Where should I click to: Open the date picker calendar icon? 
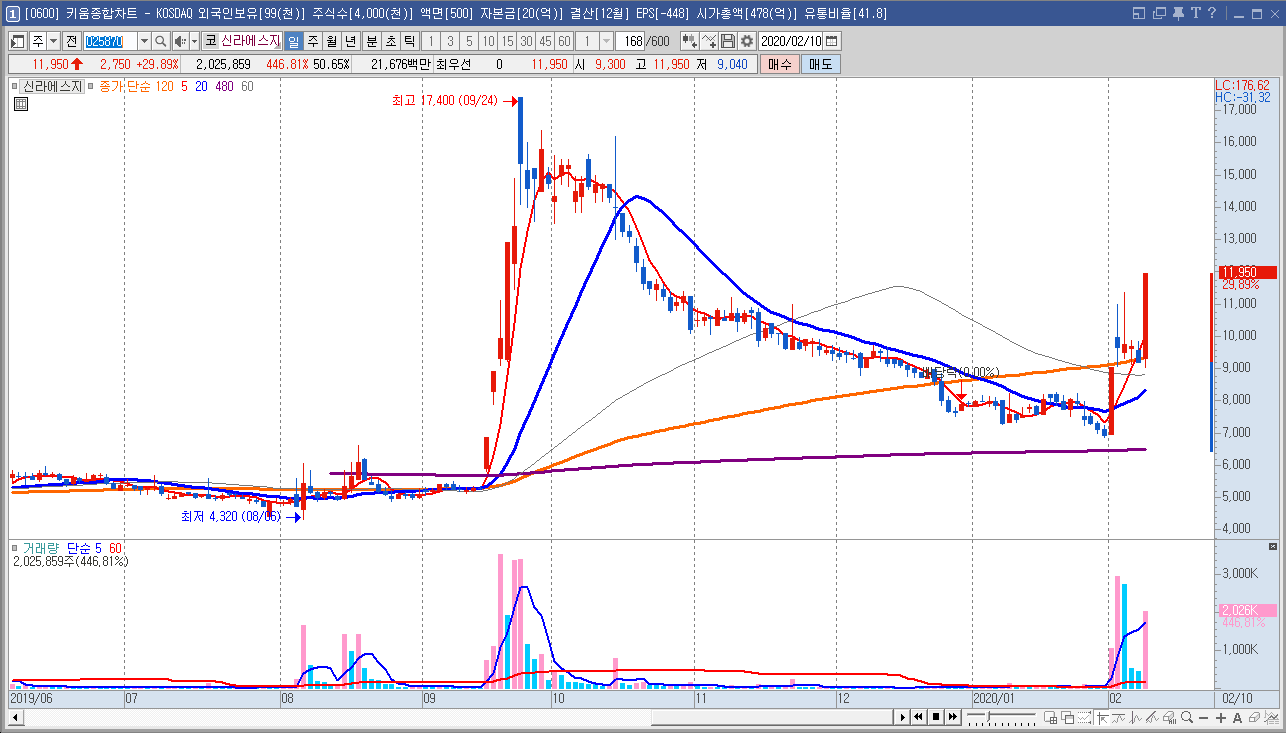pyautogui.click(x=832, y=41)
